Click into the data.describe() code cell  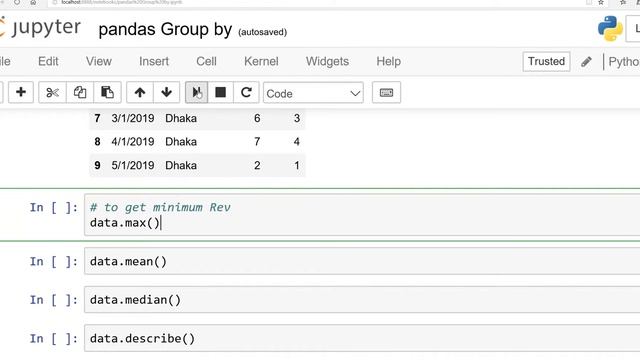pos(362,338)
